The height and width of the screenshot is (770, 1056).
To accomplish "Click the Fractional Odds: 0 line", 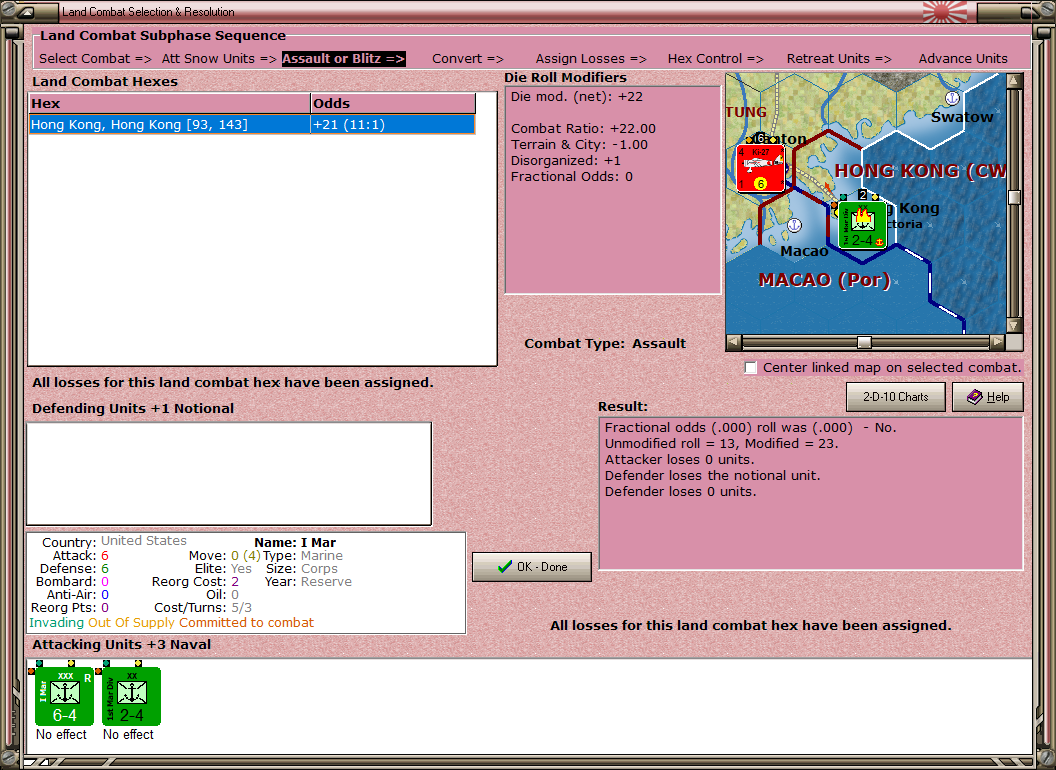I will click(x=572, y=177).
